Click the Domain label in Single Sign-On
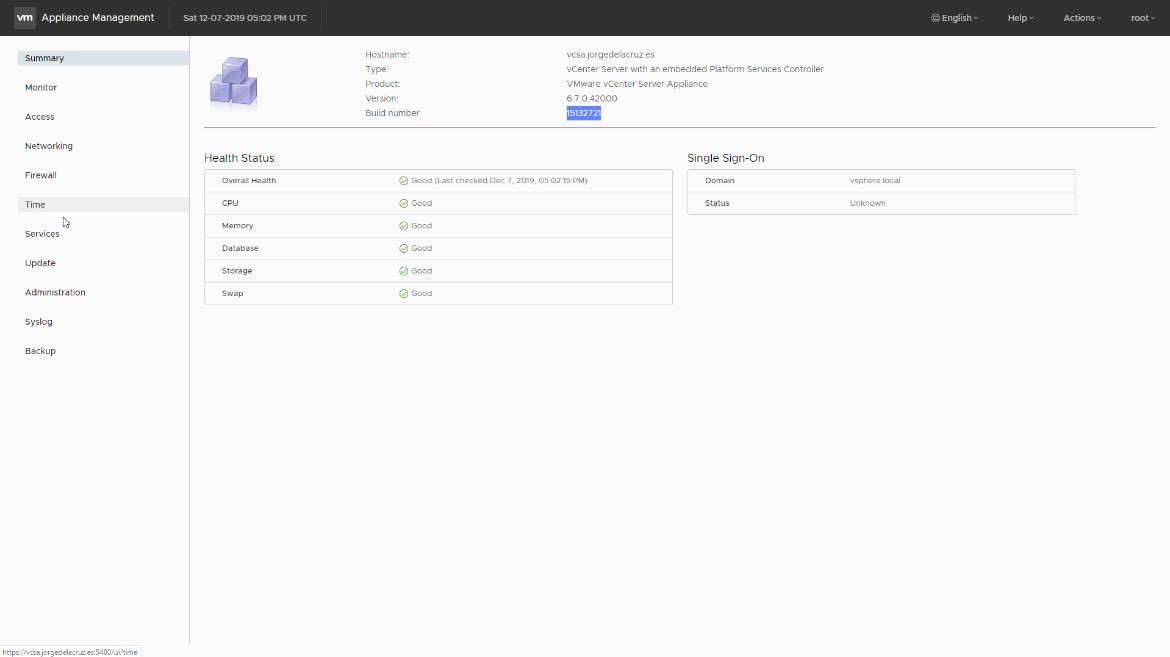1170x657 pixels. [719, 181]
